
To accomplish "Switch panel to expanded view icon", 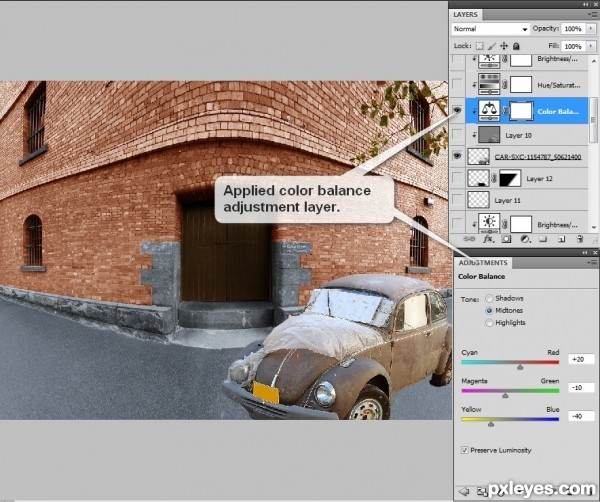I will coord(481,492).
